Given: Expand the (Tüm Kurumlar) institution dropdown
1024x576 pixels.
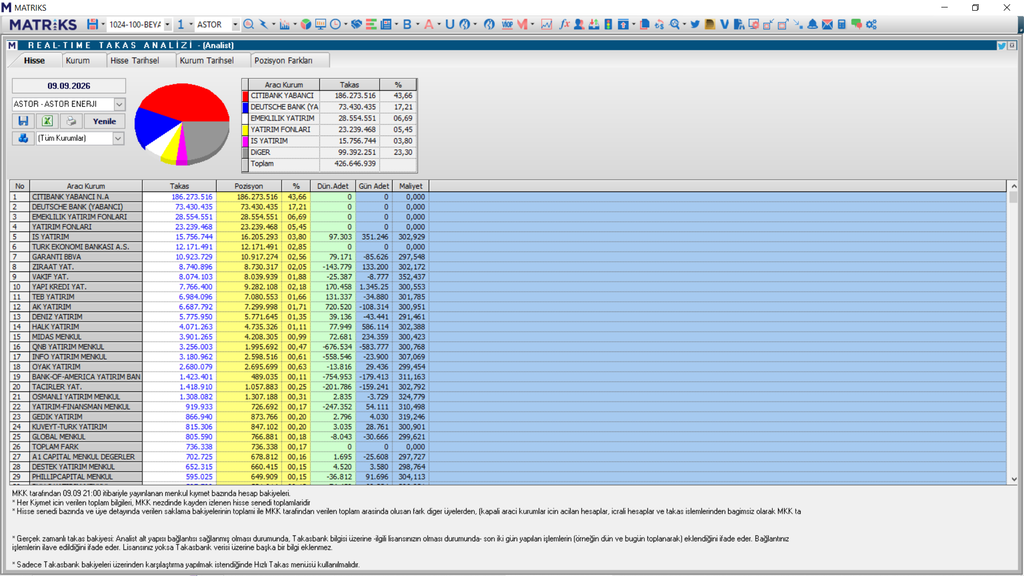Looking at the screenshot, I should (118, 138).
